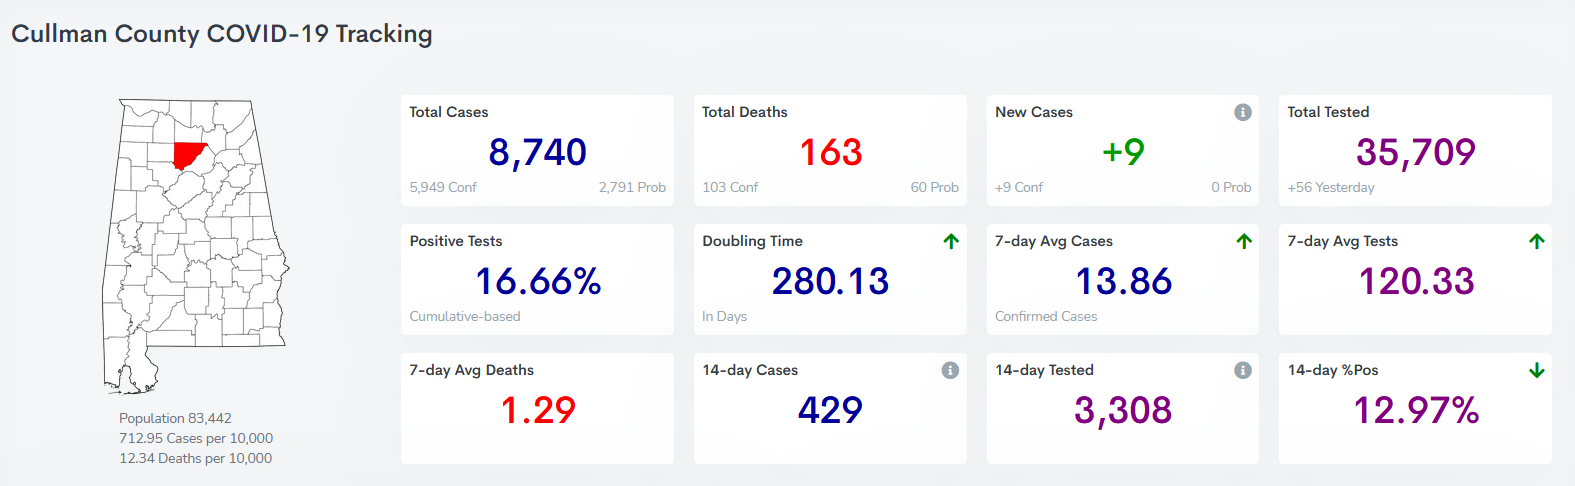This screenshot has height=486, width=1575.
Task: Click the down arrow on 14-day %Pos card
Action: coord(1537,370)
